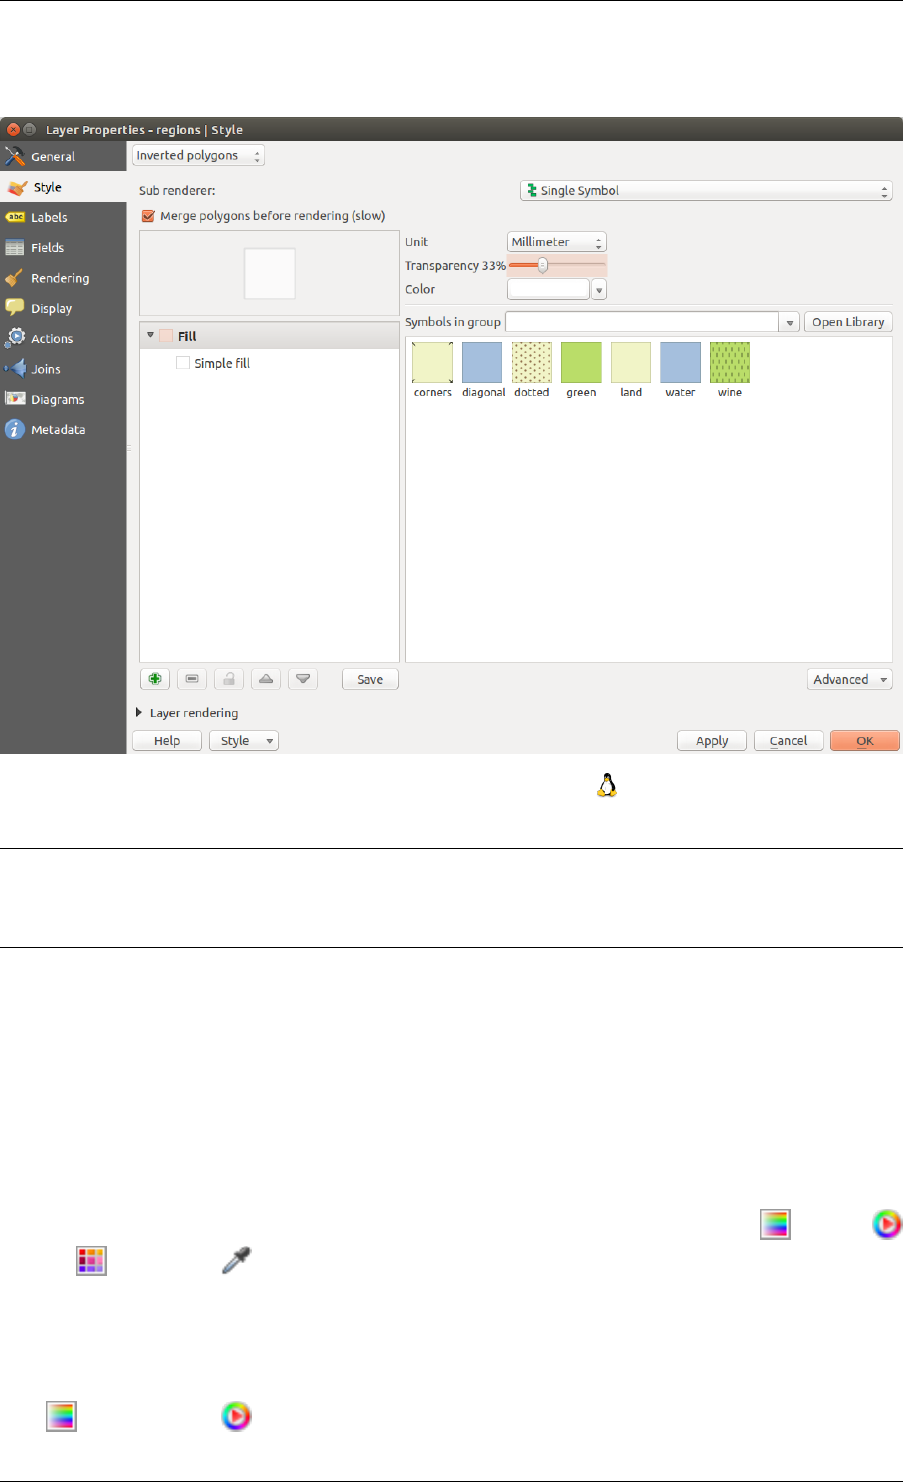
Task: Move symbol layer up arrow icon
Action: [266, 679]
